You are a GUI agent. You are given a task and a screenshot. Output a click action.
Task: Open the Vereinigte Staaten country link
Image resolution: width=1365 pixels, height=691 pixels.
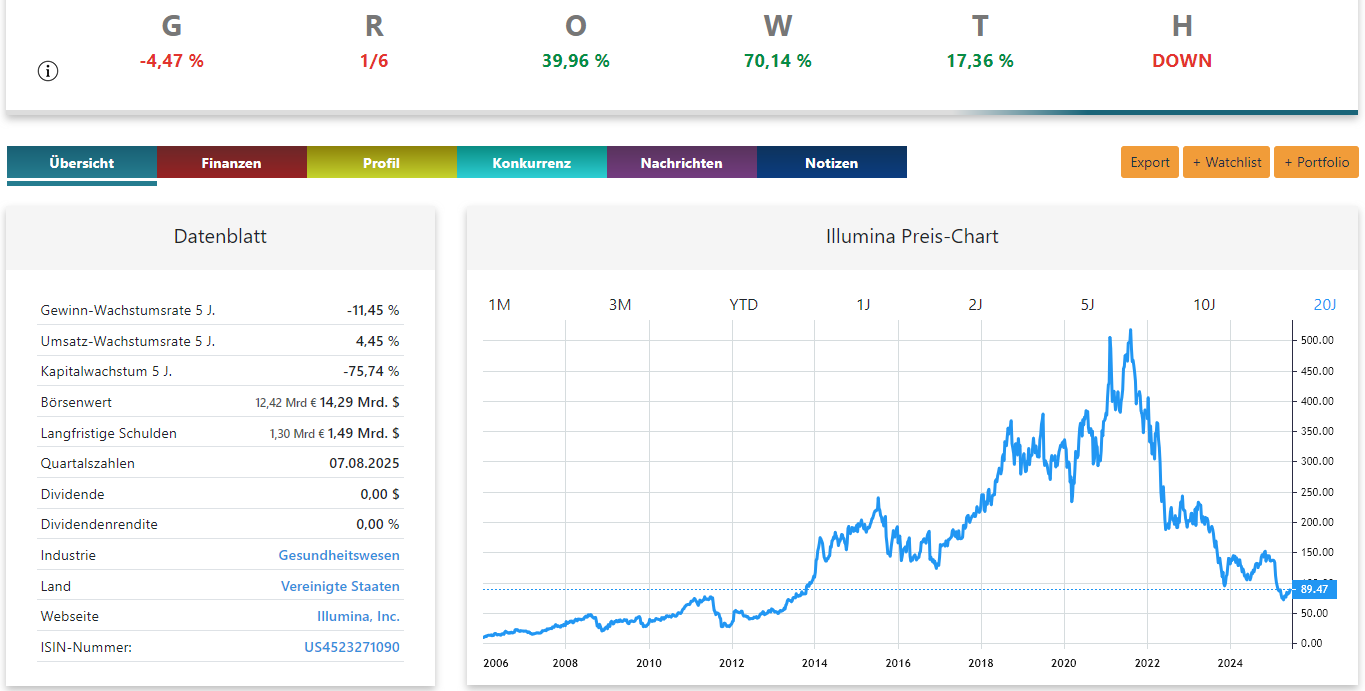340,586
